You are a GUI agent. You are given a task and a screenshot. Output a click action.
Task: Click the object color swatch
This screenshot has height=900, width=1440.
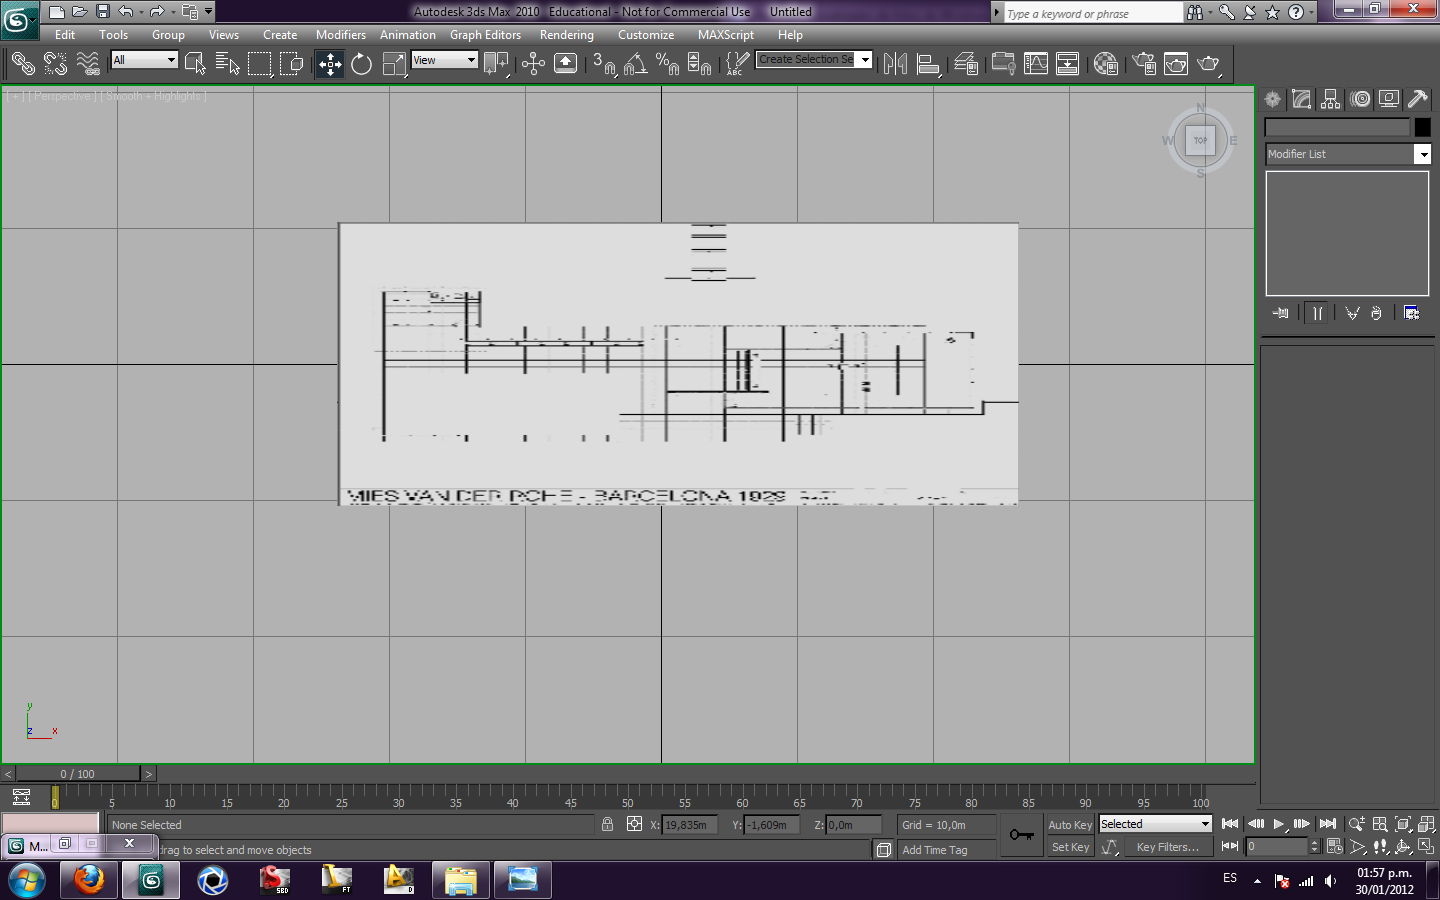pyautogui.click(x=1422, y=127)
